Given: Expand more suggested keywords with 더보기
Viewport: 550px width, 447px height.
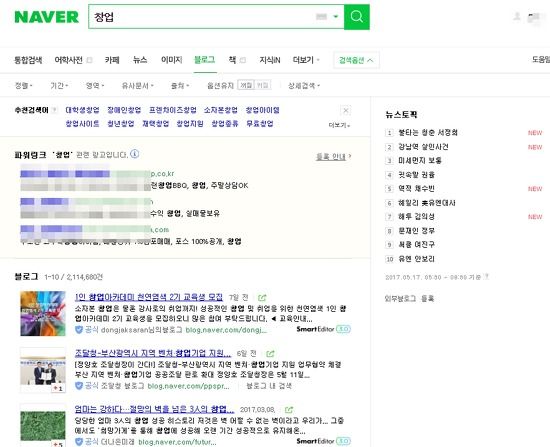Looking at the screenshot, I should [x=339, y=125].
